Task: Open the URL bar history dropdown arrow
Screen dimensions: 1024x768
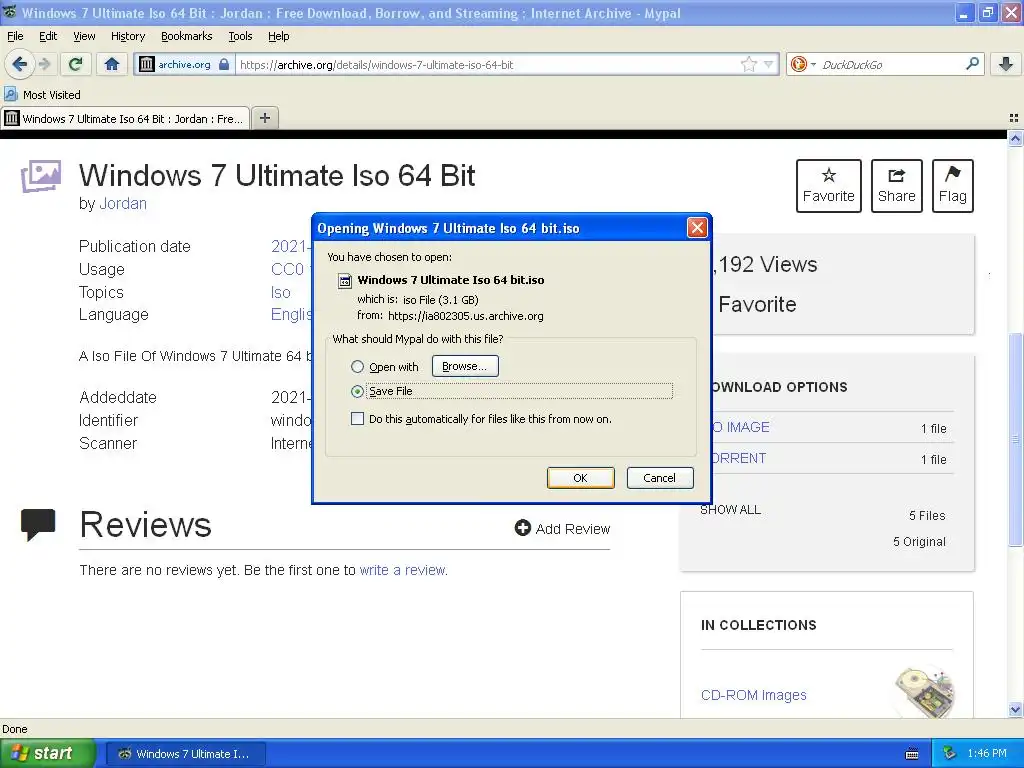Action: [x=769, y=64]
